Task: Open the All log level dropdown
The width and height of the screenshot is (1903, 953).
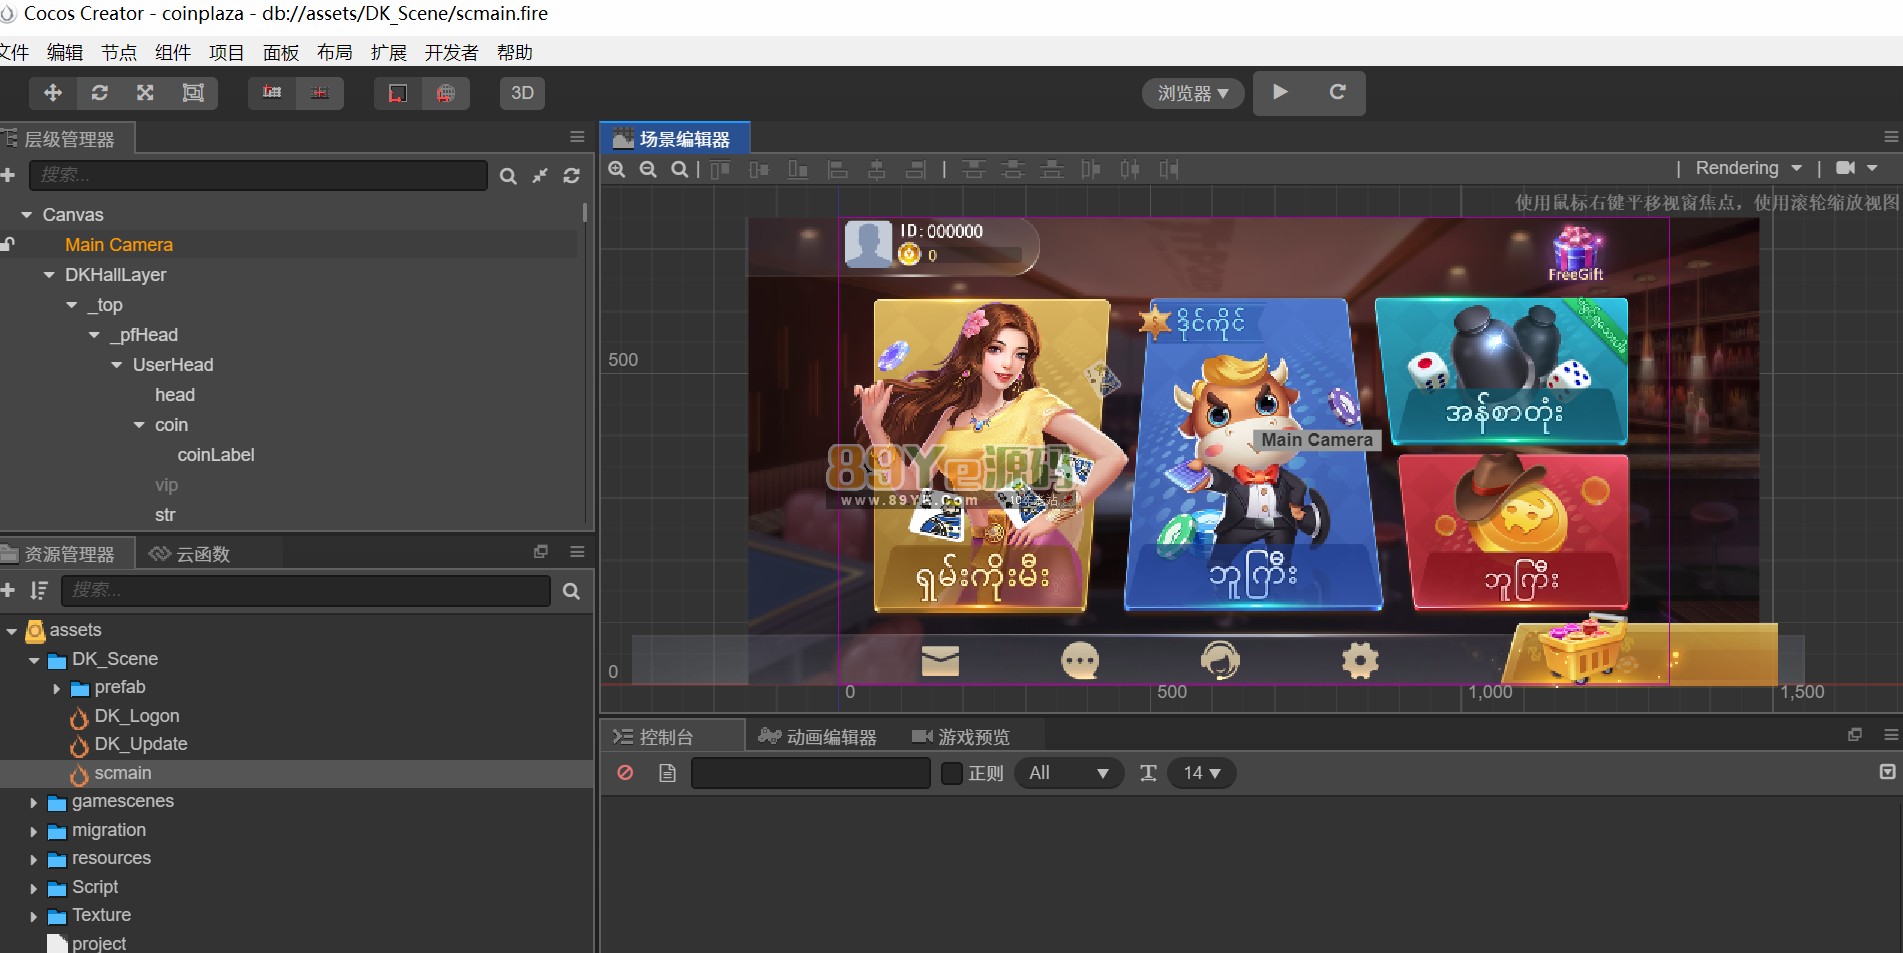Action: [1069, 773]
